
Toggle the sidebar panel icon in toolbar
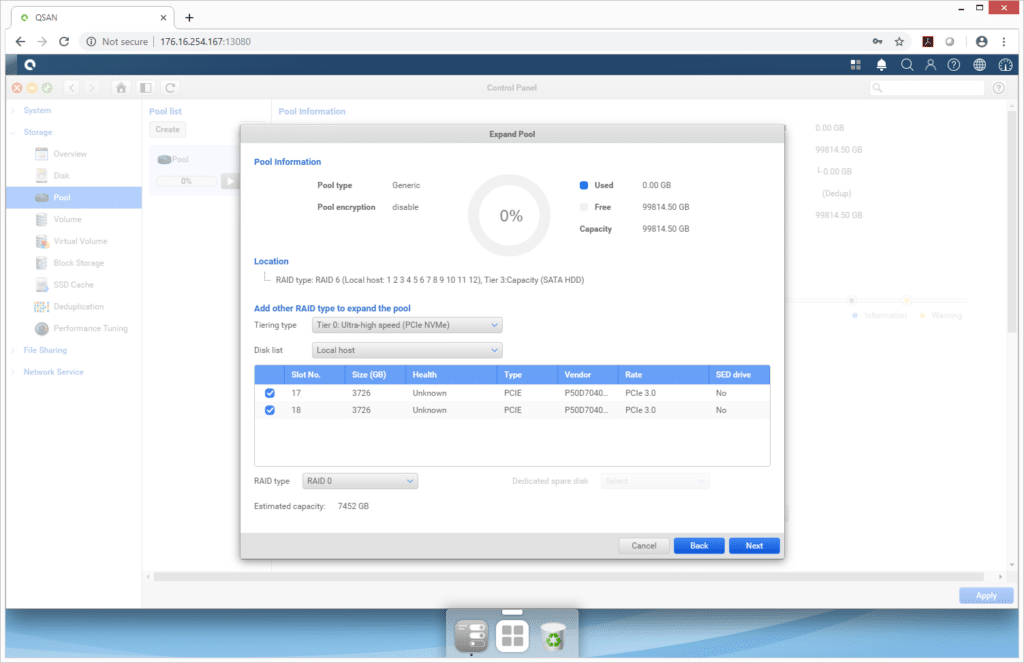[x=146, y=88]
